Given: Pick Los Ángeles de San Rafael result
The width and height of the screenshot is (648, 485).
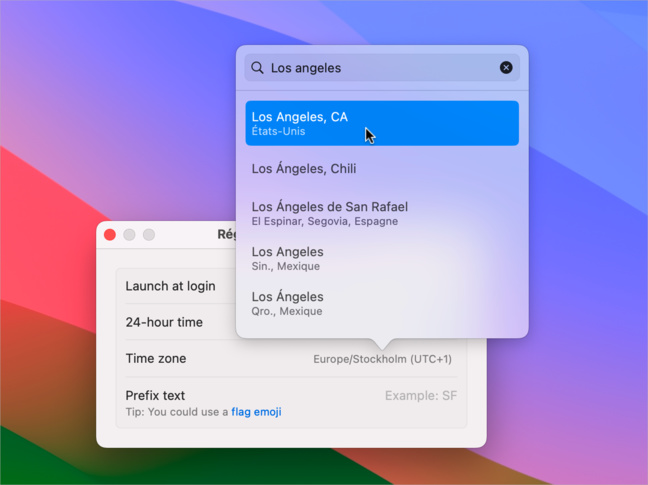Looking at the screenshot, I should pyautogui.click(x=382, y=213).
